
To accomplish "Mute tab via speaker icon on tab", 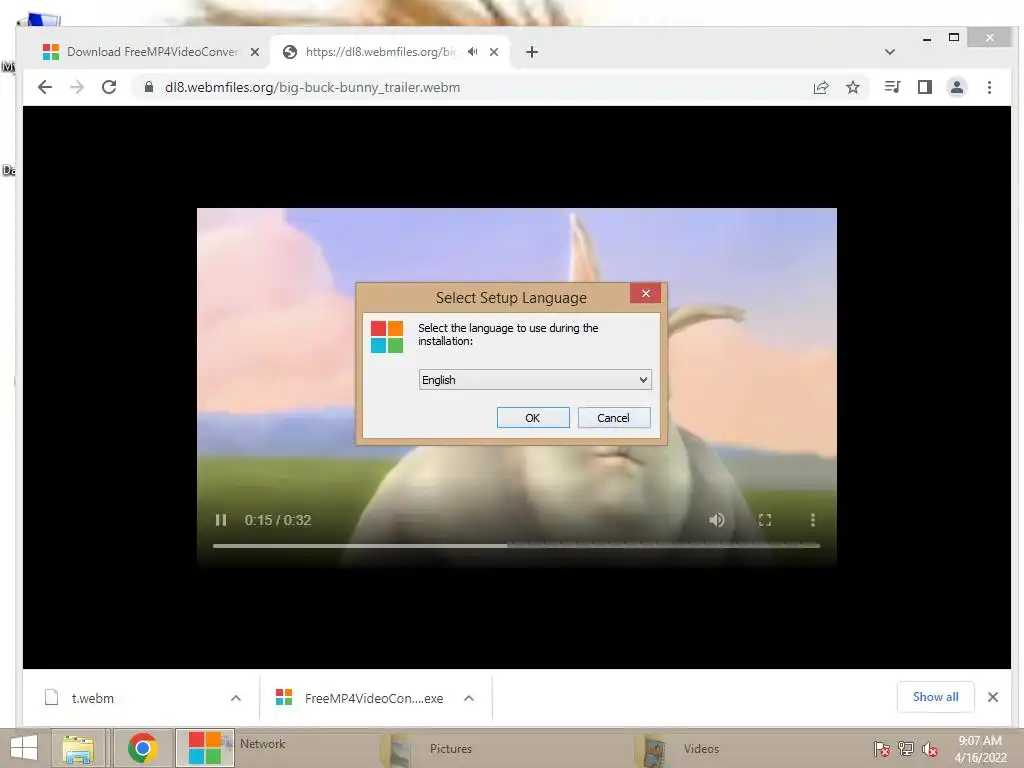I will 473,52.
